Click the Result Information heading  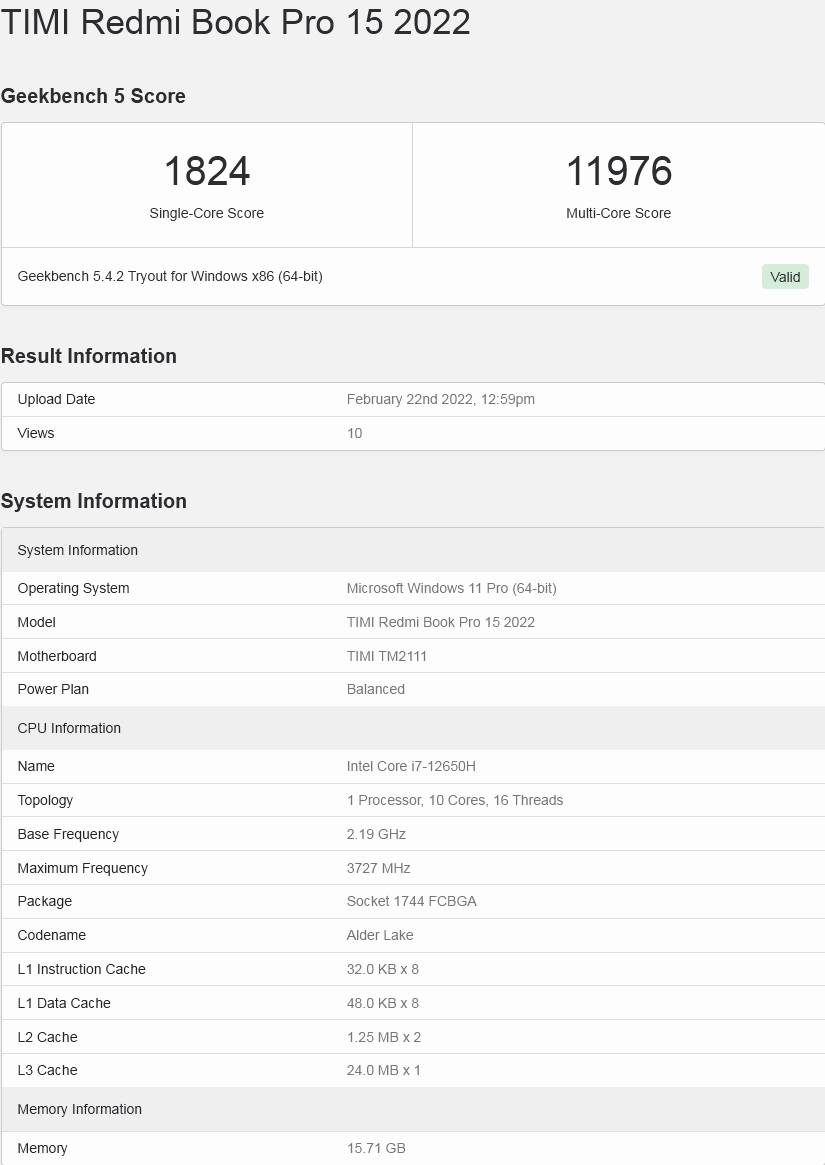[x=89, y=356]
